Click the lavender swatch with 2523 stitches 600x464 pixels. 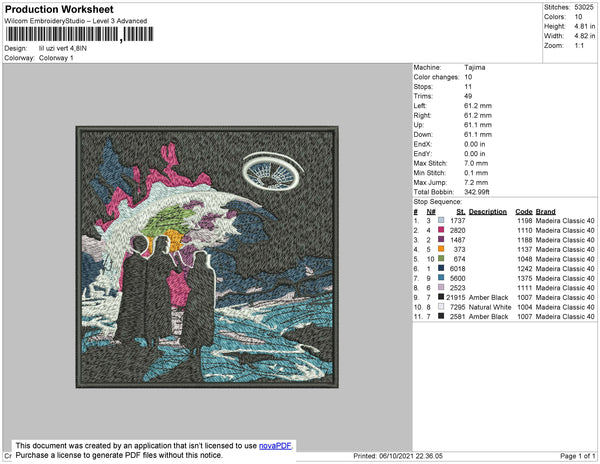(x=441, y=287)
